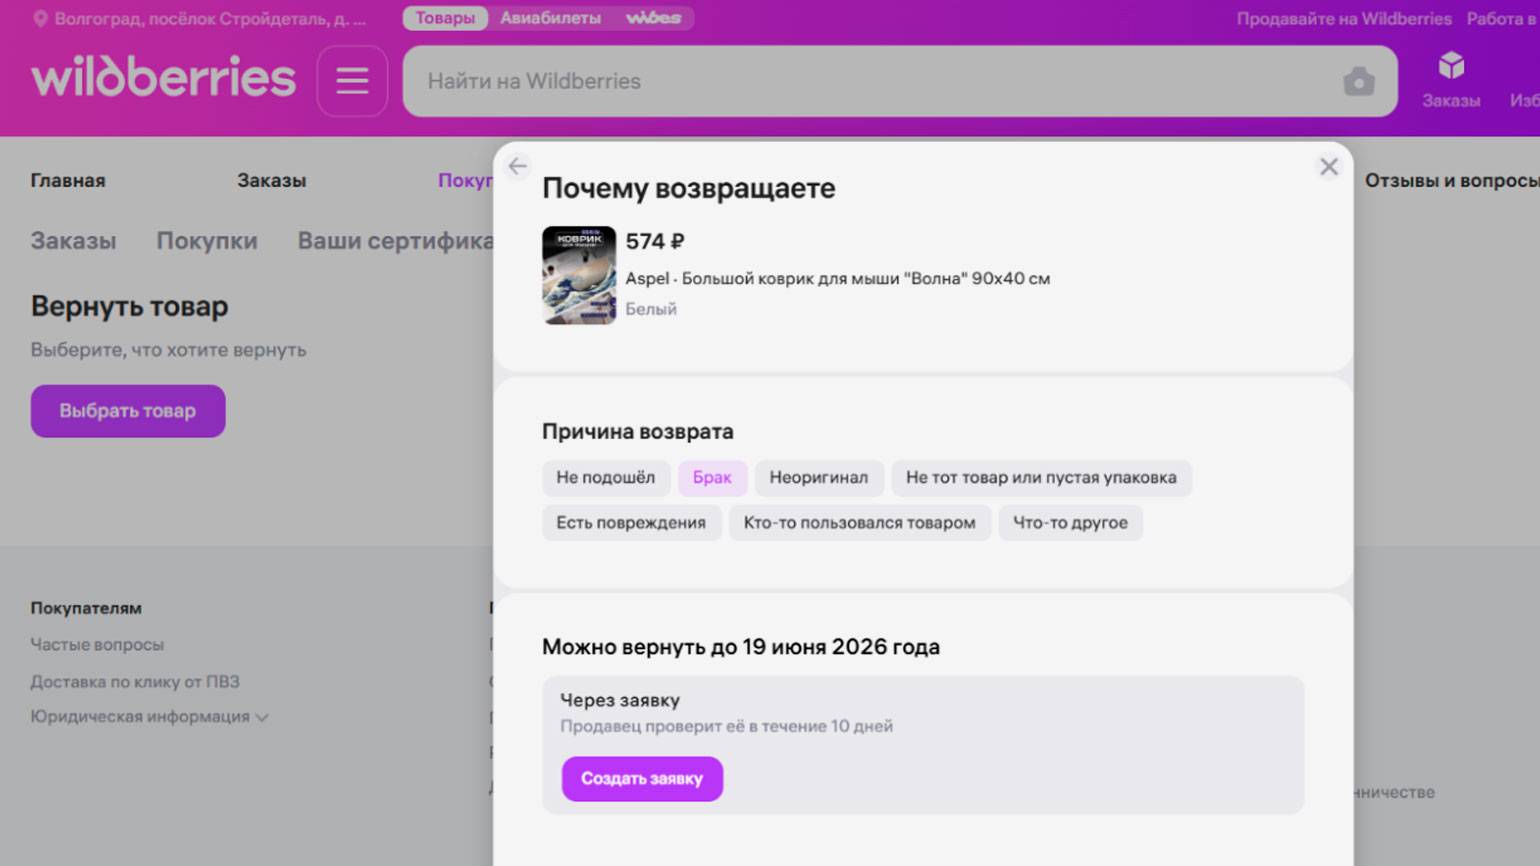The width and height of the screenshot is (1540, 866).
Task: Close the return reason dialog
Action: pyautogui.click(x=1328, y=167)
